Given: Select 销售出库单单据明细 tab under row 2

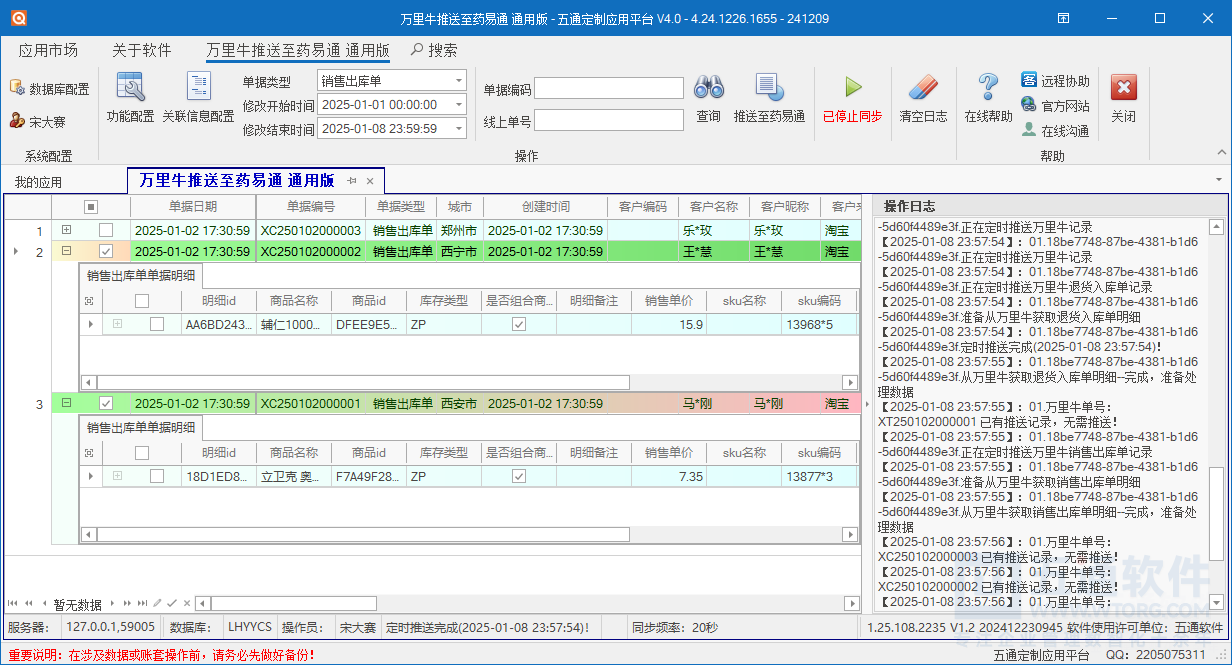Looking at the screenshot, I should [x=141, y=276].
